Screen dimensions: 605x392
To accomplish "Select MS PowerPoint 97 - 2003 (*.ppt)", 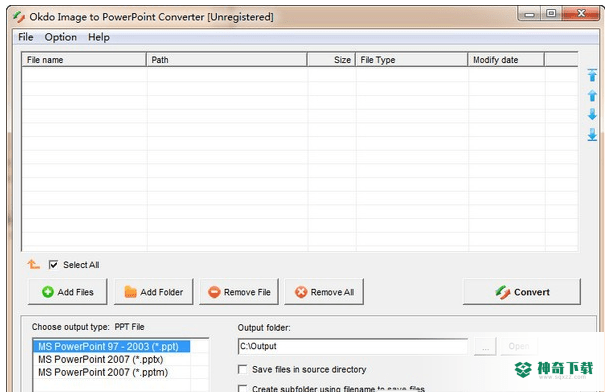I will coord(112,346).
